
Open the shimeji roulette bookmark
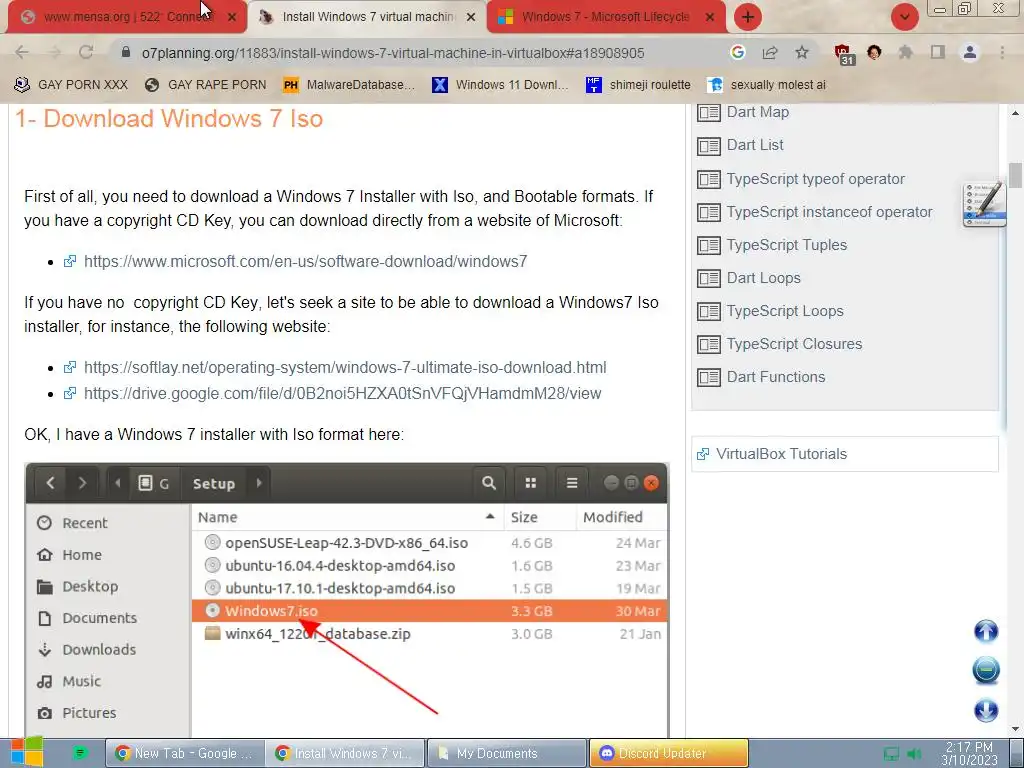pos(638,85)
